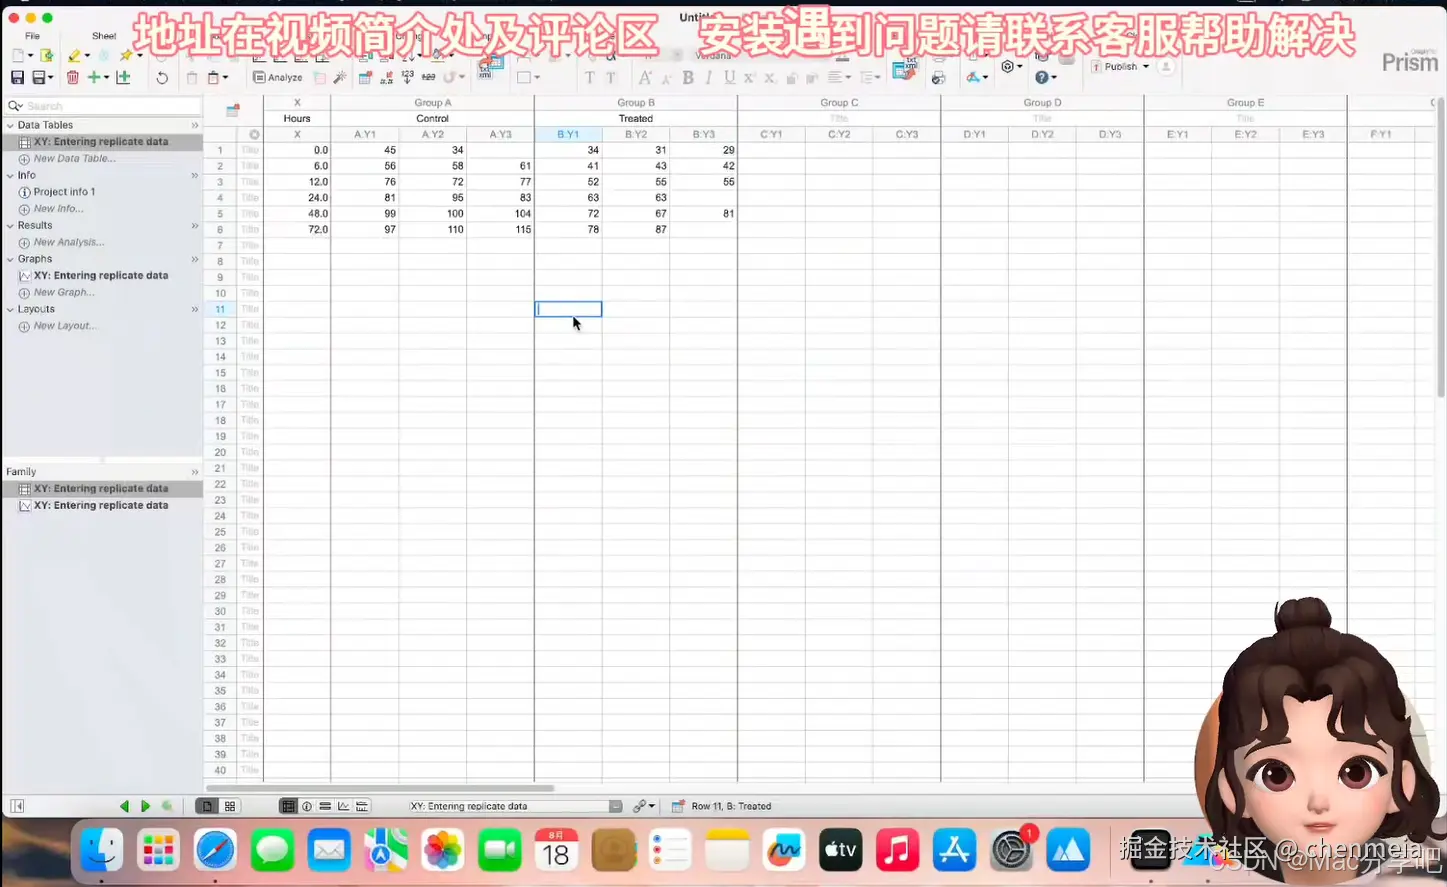Screen dimensions: 1447x887
Task: Open Project info 1
Action: click(64, 192)
